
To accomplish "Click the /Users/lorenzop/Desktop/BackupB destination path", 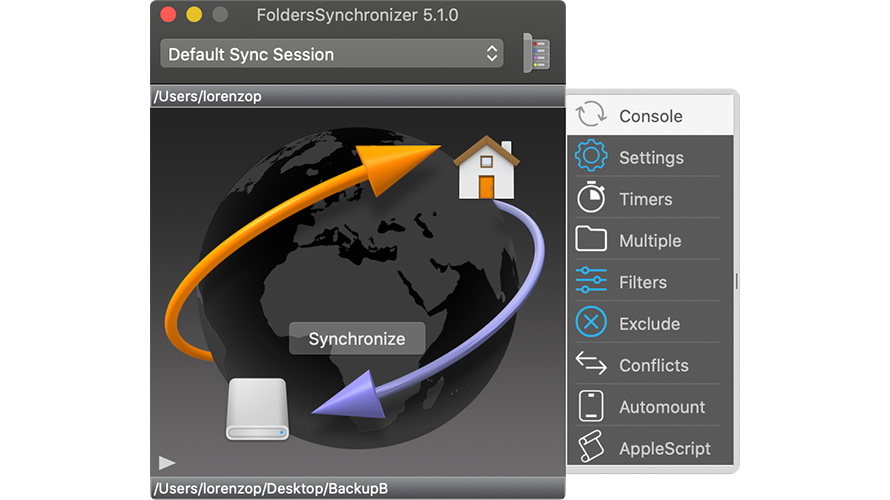I will [358, 488].
